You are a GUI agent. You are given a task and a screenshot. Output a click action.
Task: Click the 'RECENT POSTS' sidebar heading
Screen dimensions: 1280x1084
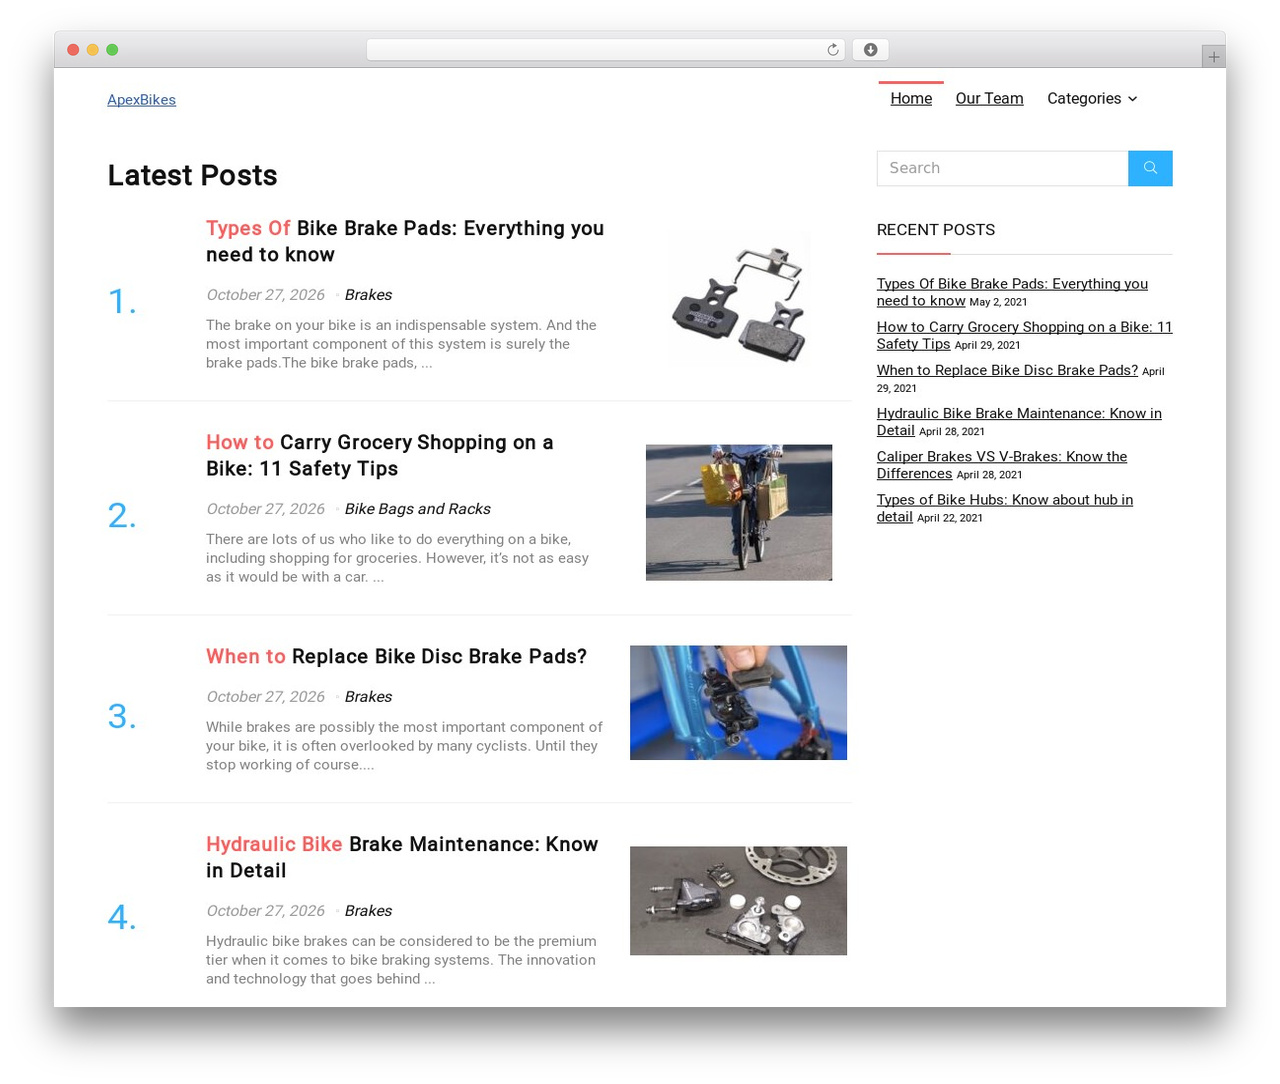tap(936, 230)
